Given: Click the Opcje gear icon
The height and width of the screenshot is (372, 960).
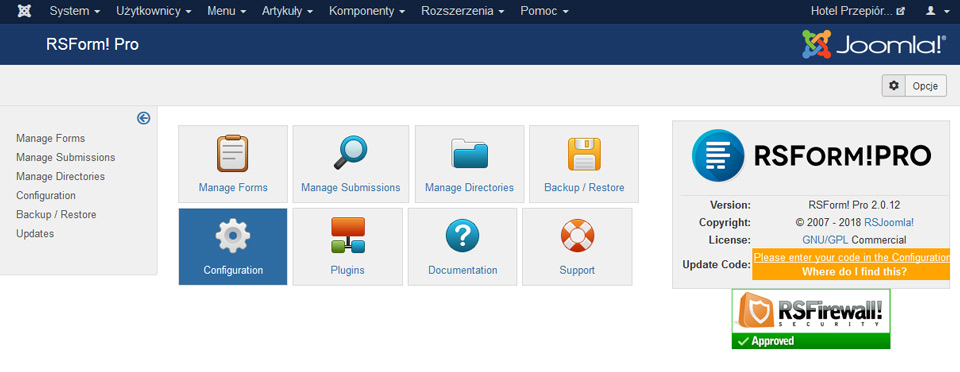Looking at the screenshot, I should coord(894,86).
